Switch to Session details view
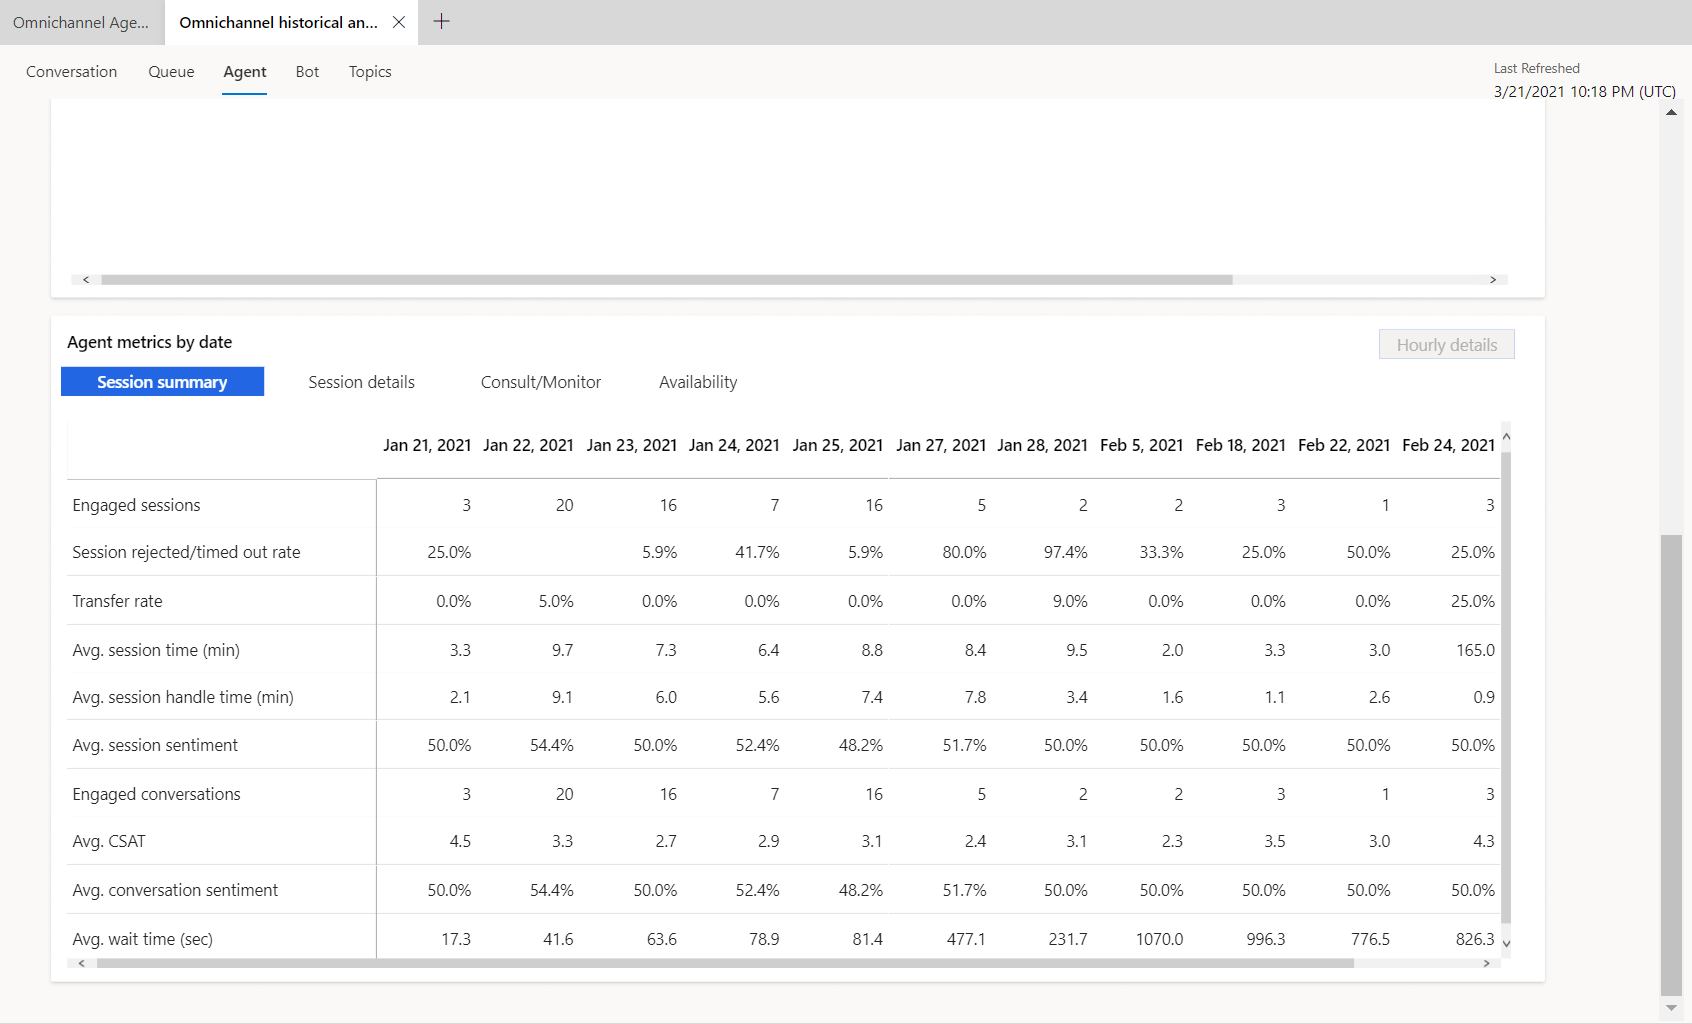Viewport: 1692px width, 1024px height. tap(361, 382)
